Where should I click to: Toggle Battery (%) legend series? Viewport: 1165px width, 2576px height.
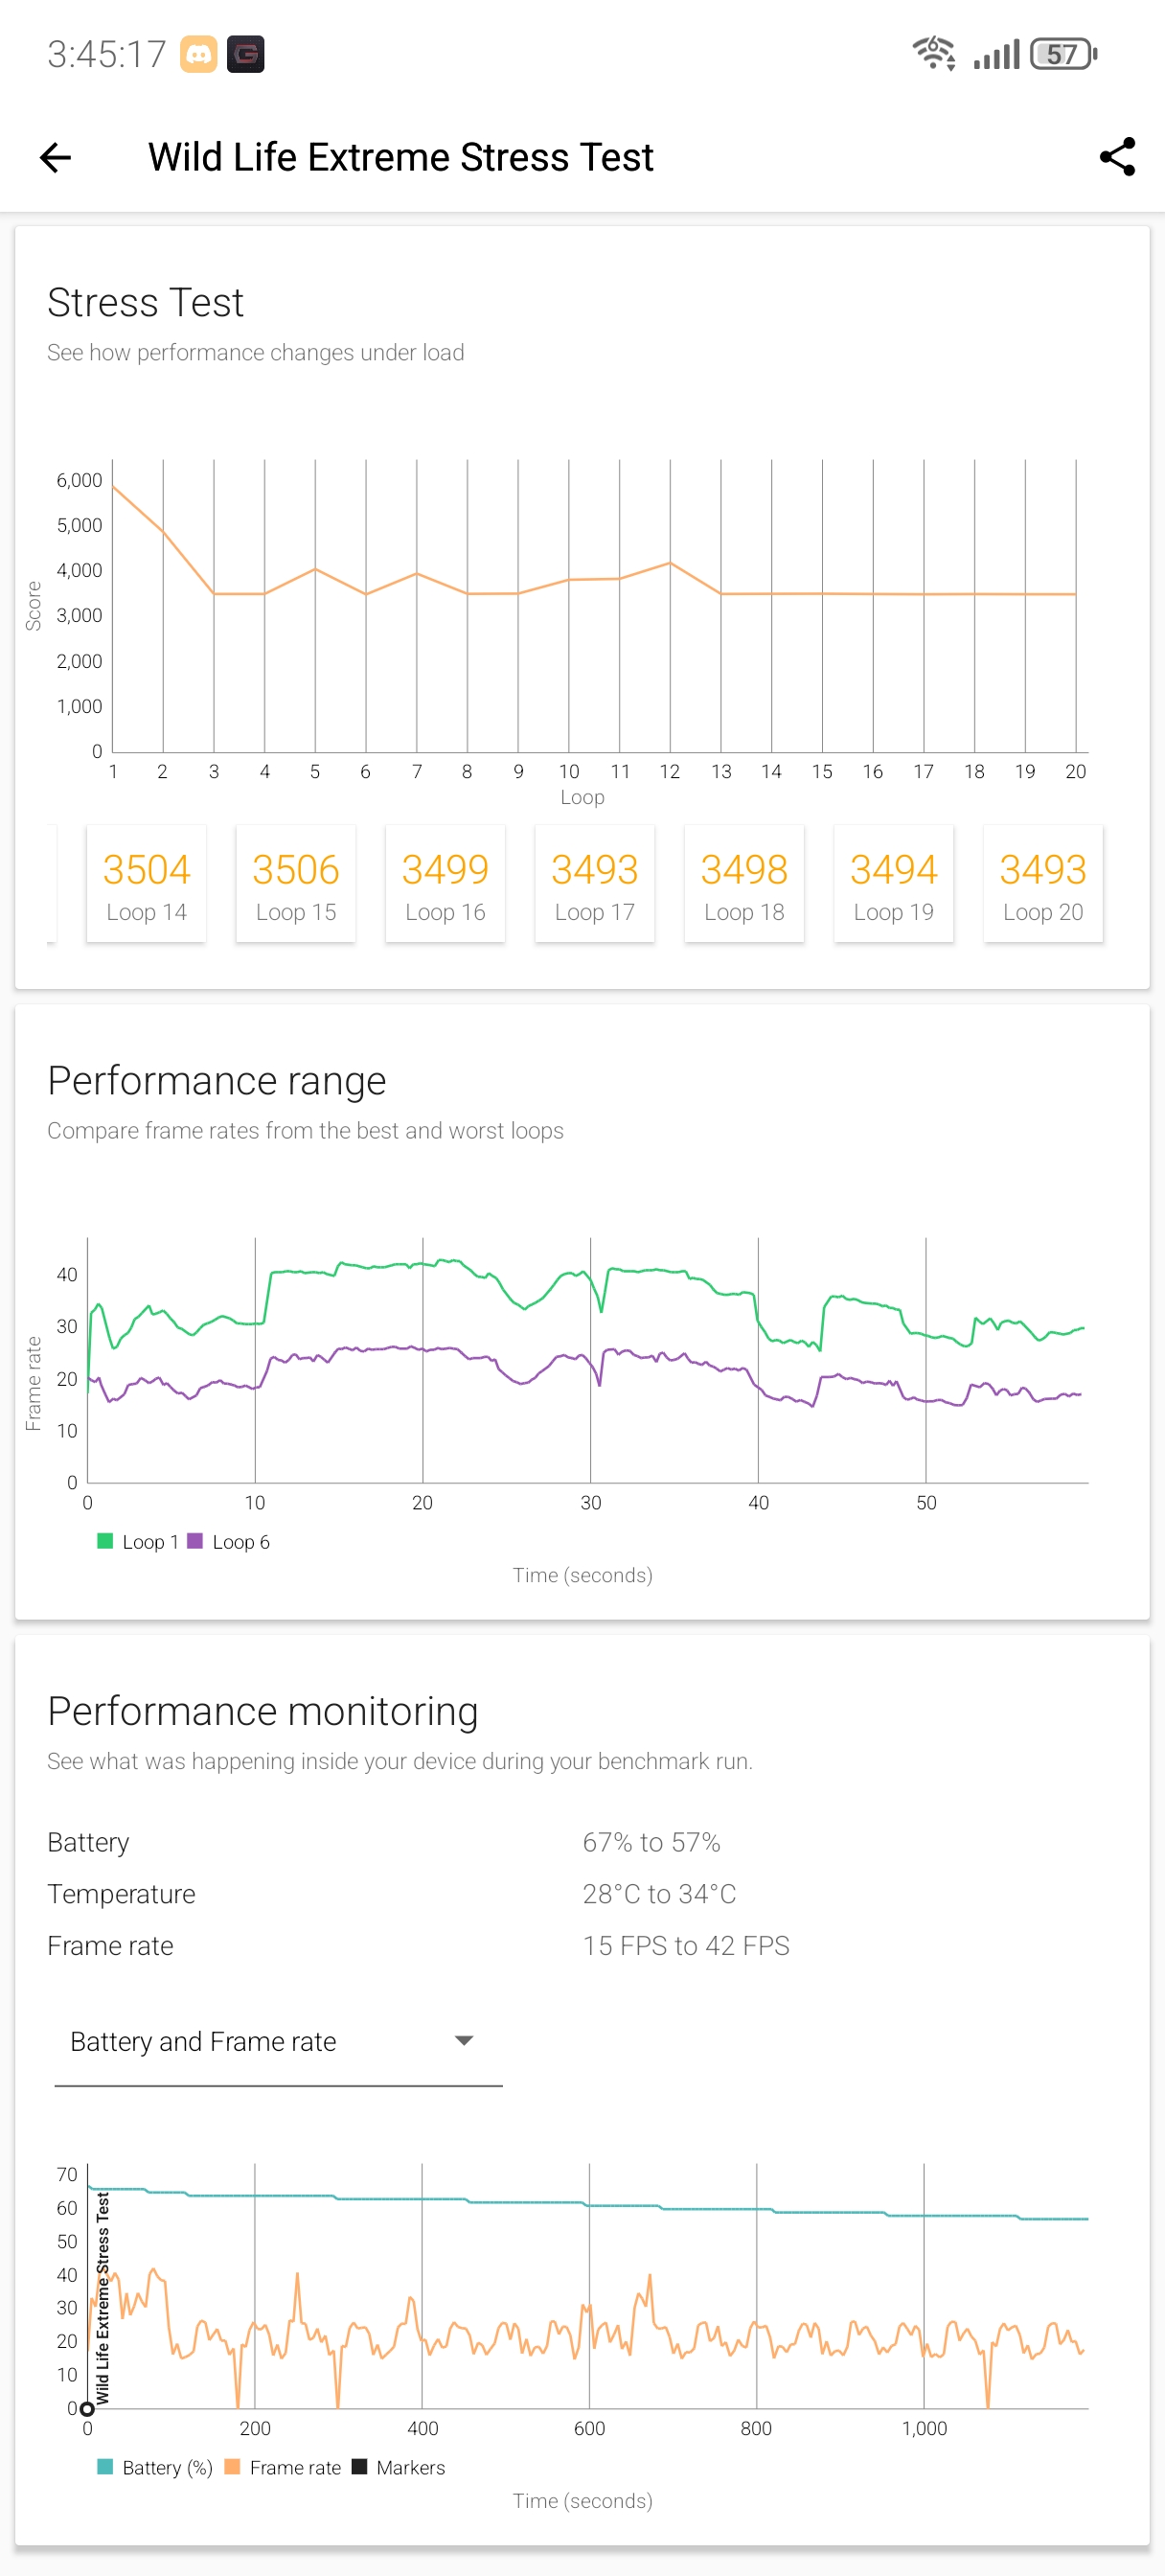coord(155,2467)
